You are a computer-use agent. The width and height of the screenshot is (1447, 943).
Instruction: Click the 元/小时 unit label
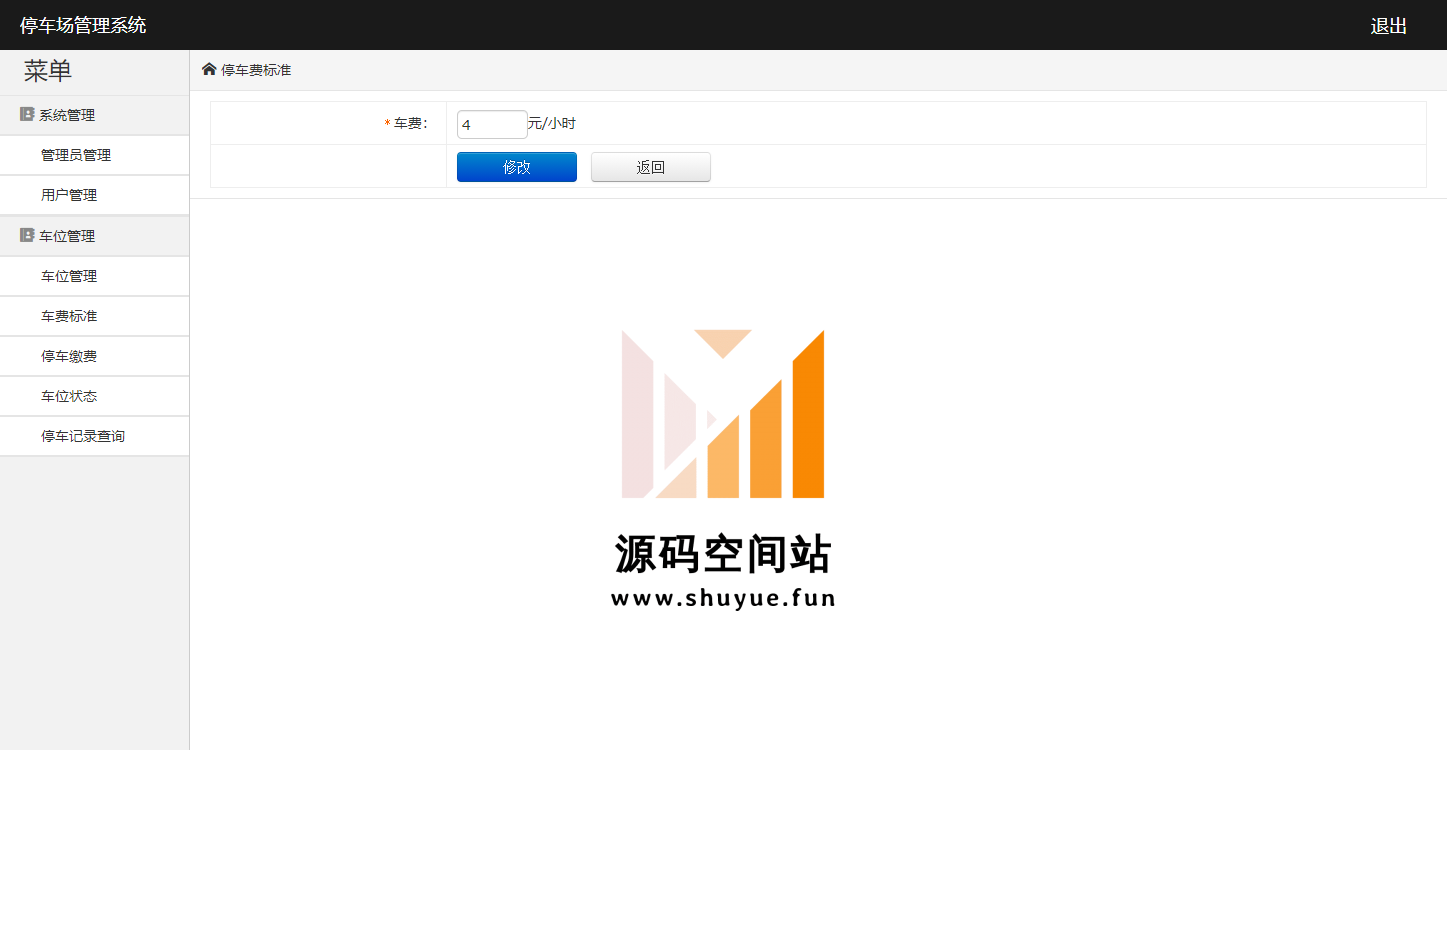552,123
